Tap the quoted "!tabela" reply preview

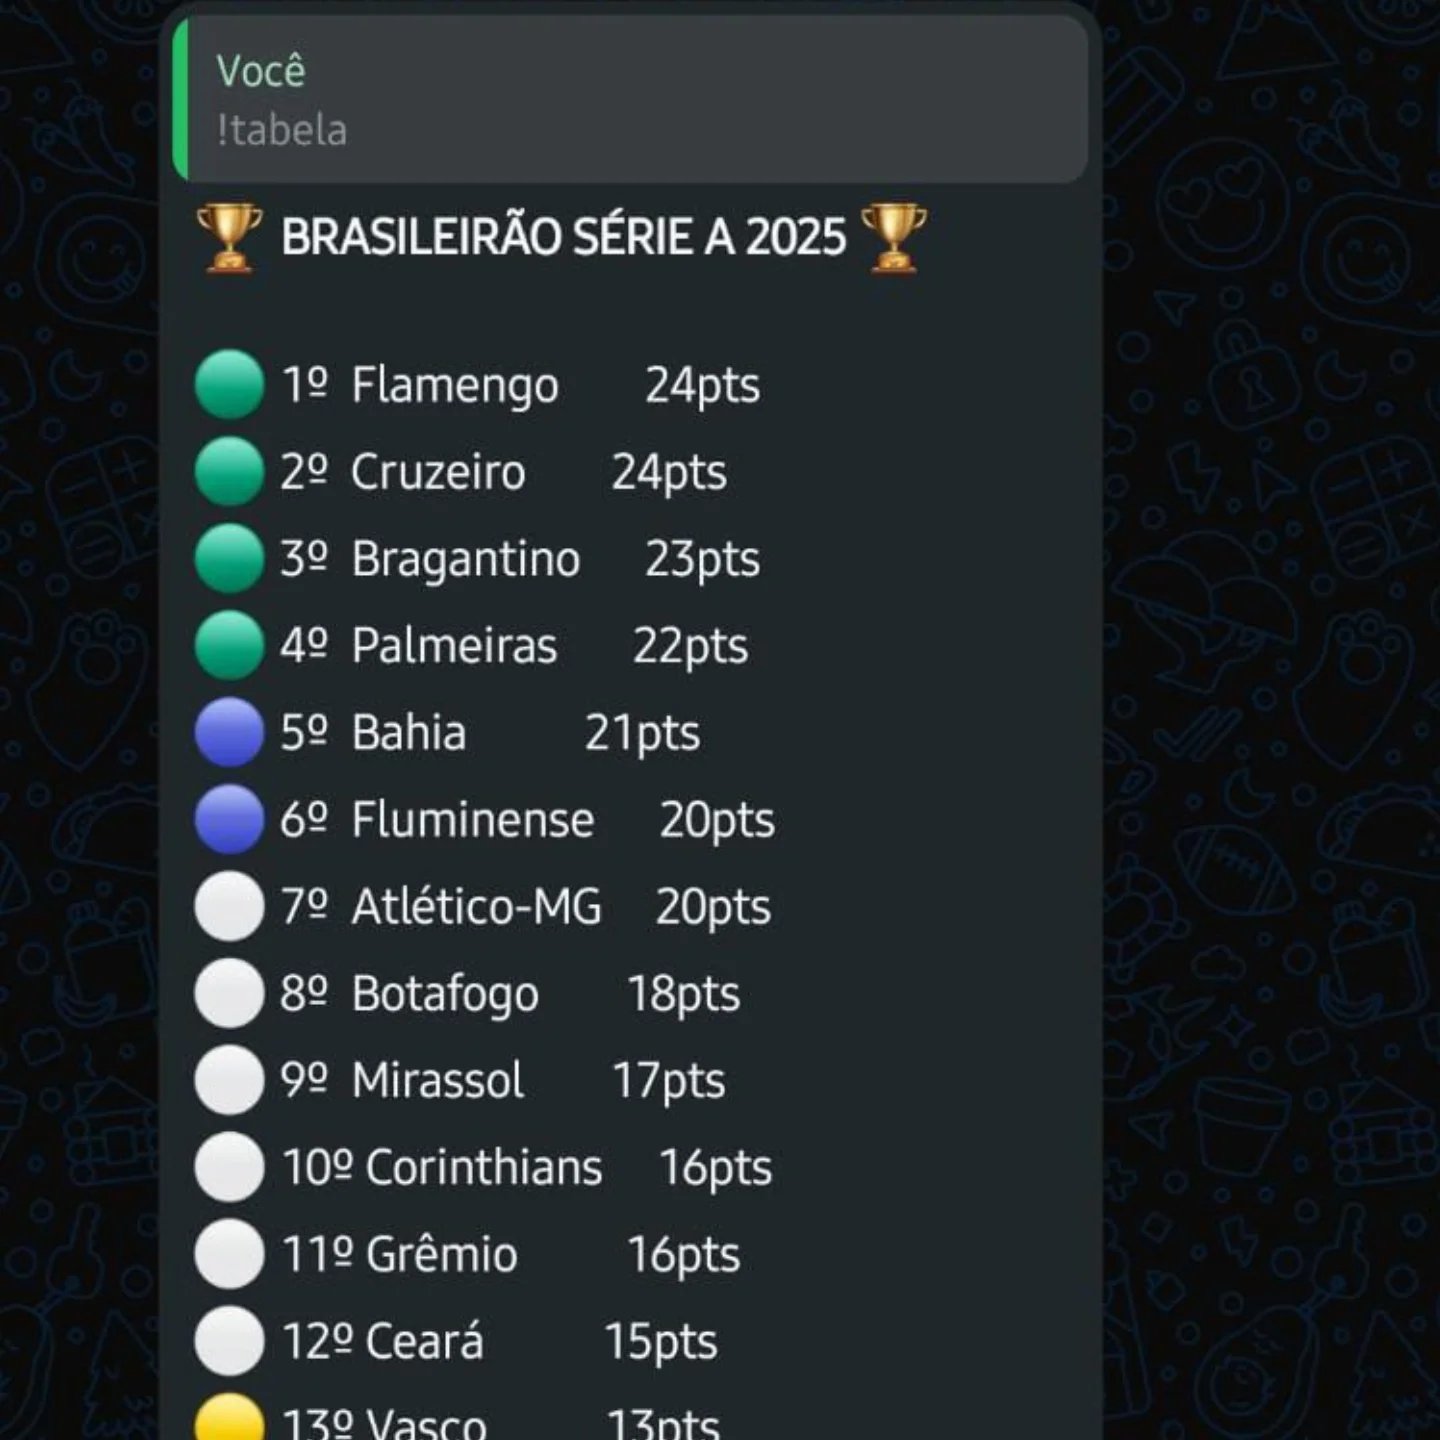point(630,100)
